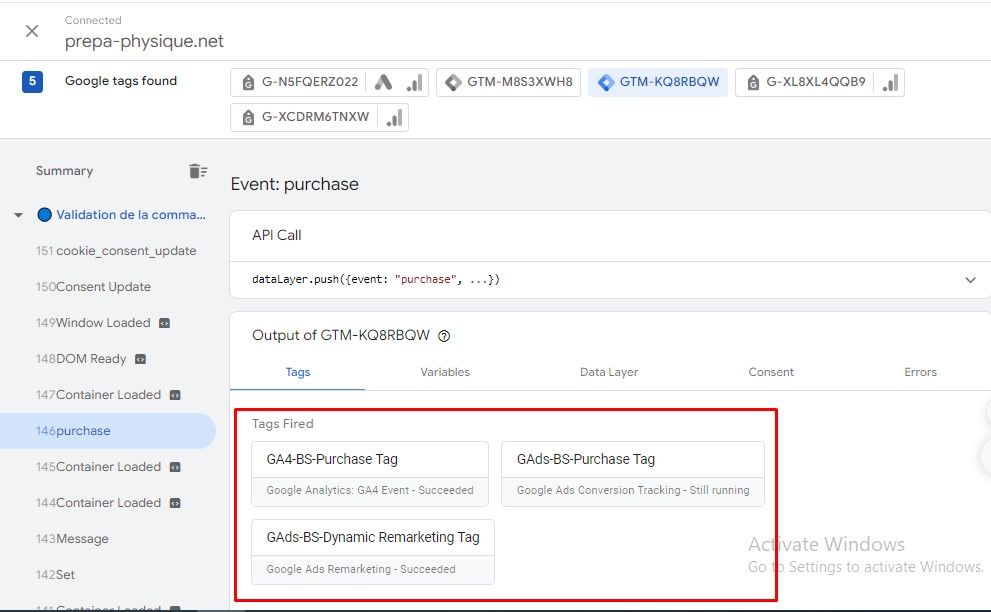Viewport: 991px width, 612px height.
Task: Click the Google tags found label
Action: click(x=121, y=81)
